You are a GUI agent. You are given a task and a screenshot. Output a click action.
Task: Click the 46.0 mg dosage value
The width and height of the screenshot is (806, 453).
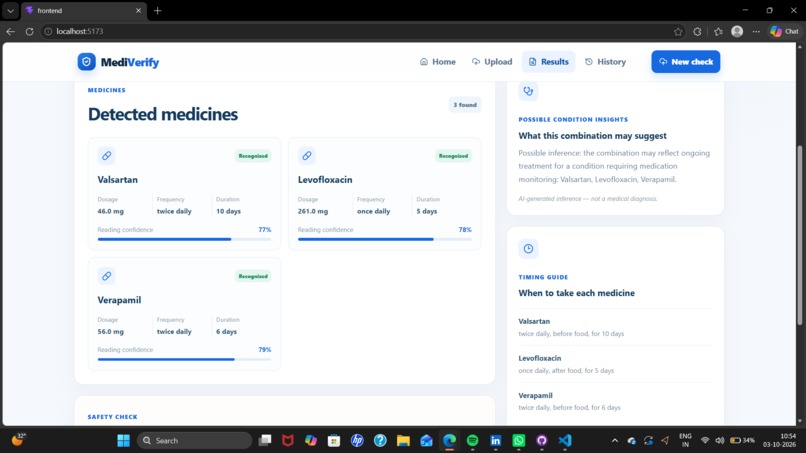point(111,211)
